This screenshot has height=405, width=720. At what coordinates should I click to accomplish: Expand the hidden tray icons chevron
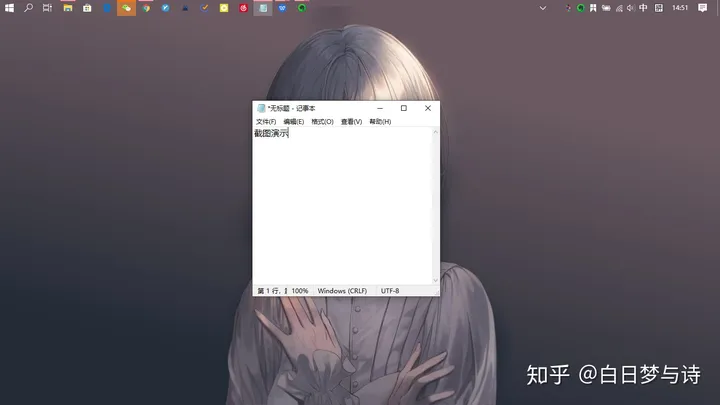tap(543, 8)
